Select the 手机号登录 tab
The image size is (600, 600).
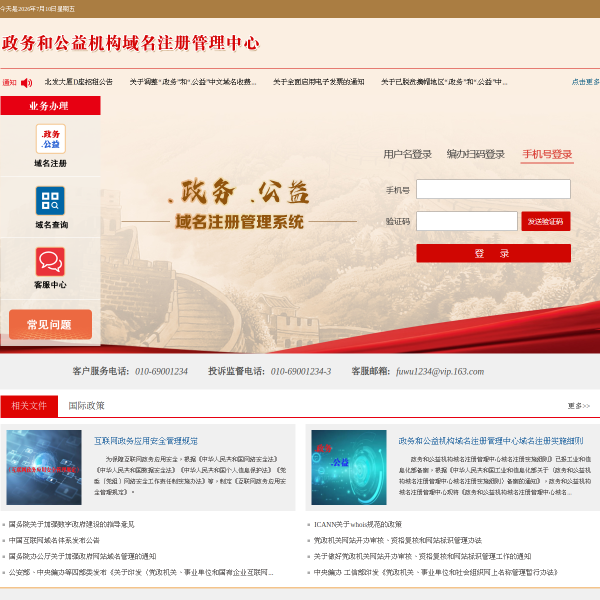click(547, 154)
